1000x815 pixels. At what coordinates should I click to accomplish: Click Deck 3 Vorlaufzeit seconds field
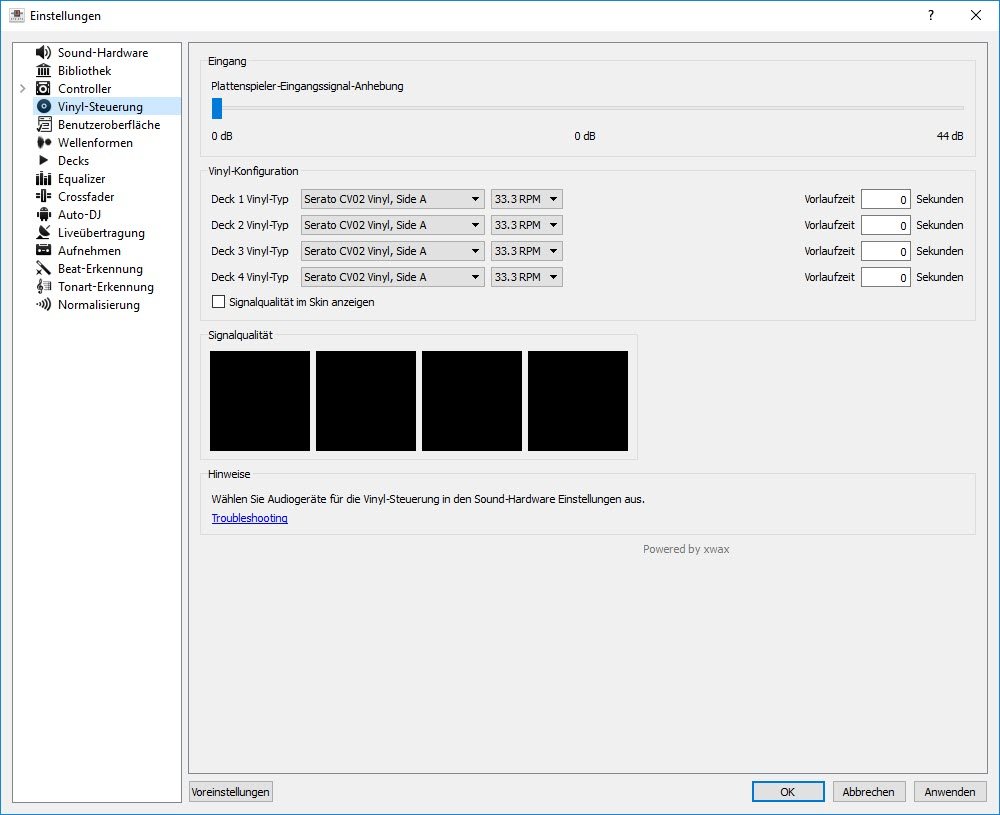(885, 251)
